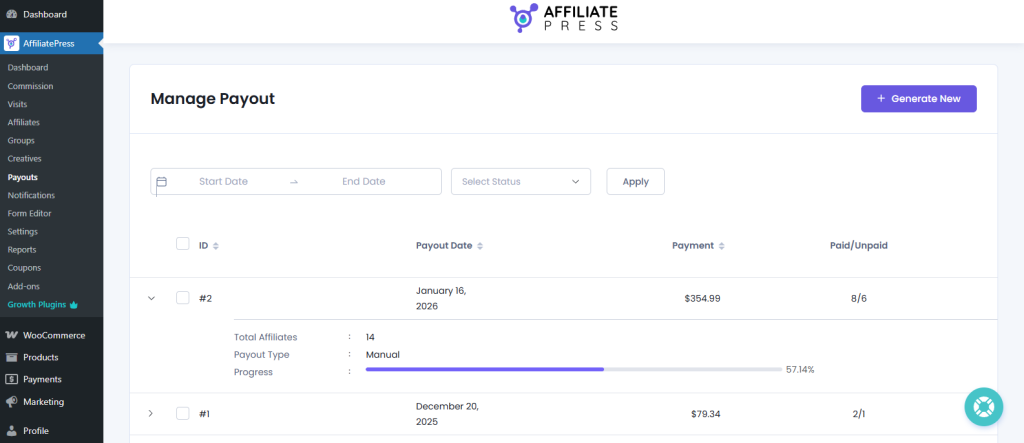The height and width of the screenshot is (443, 1024).
Task: Click the Manual payout type value
Action: click(x=383, y=355)
